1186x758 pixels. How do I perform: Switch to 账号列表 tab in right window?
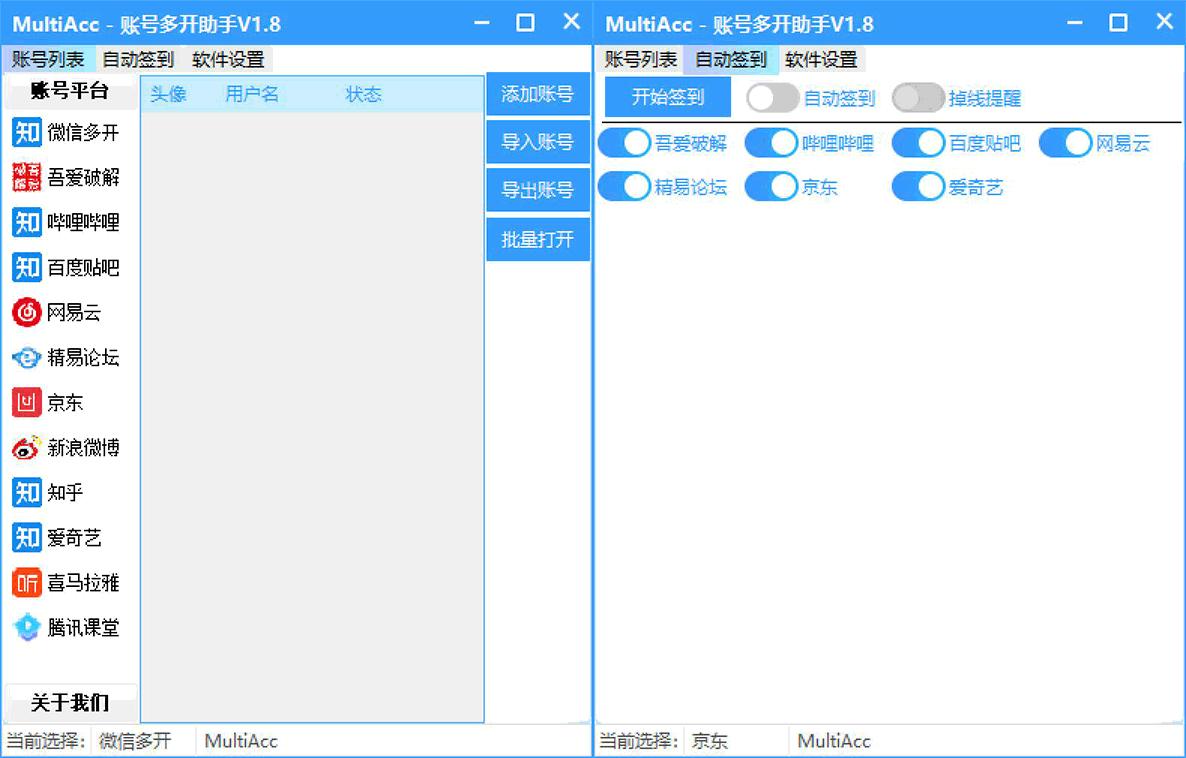[x=641, y=60]
